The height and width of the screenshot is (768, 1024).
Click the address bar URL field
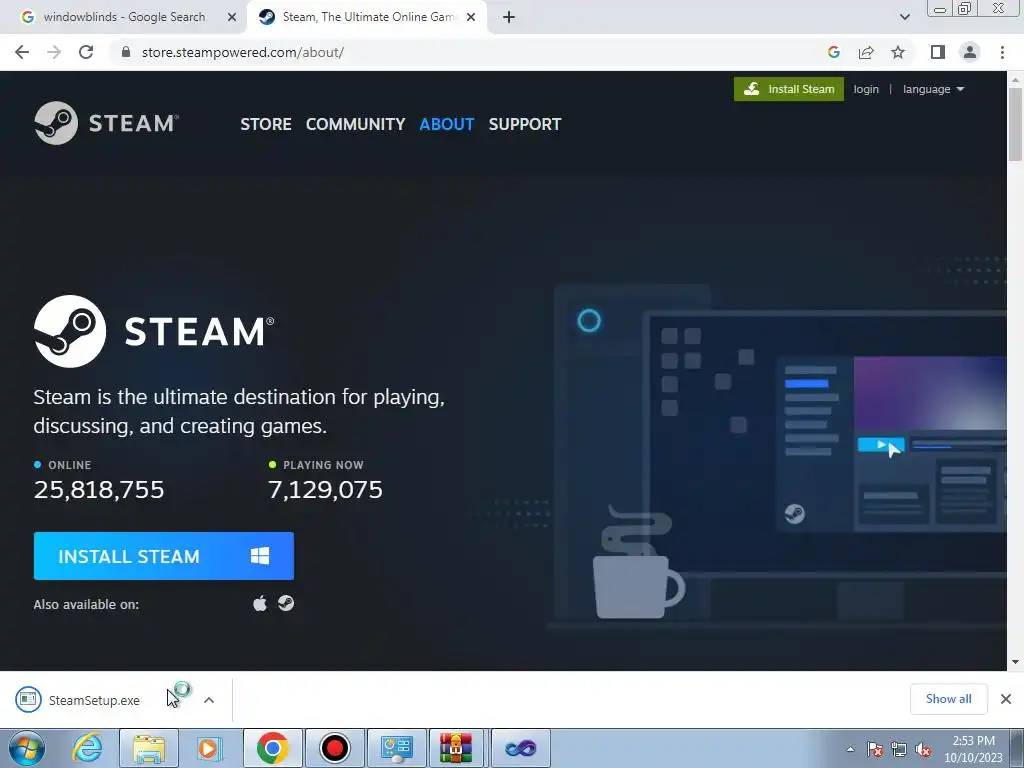(470, 52)
